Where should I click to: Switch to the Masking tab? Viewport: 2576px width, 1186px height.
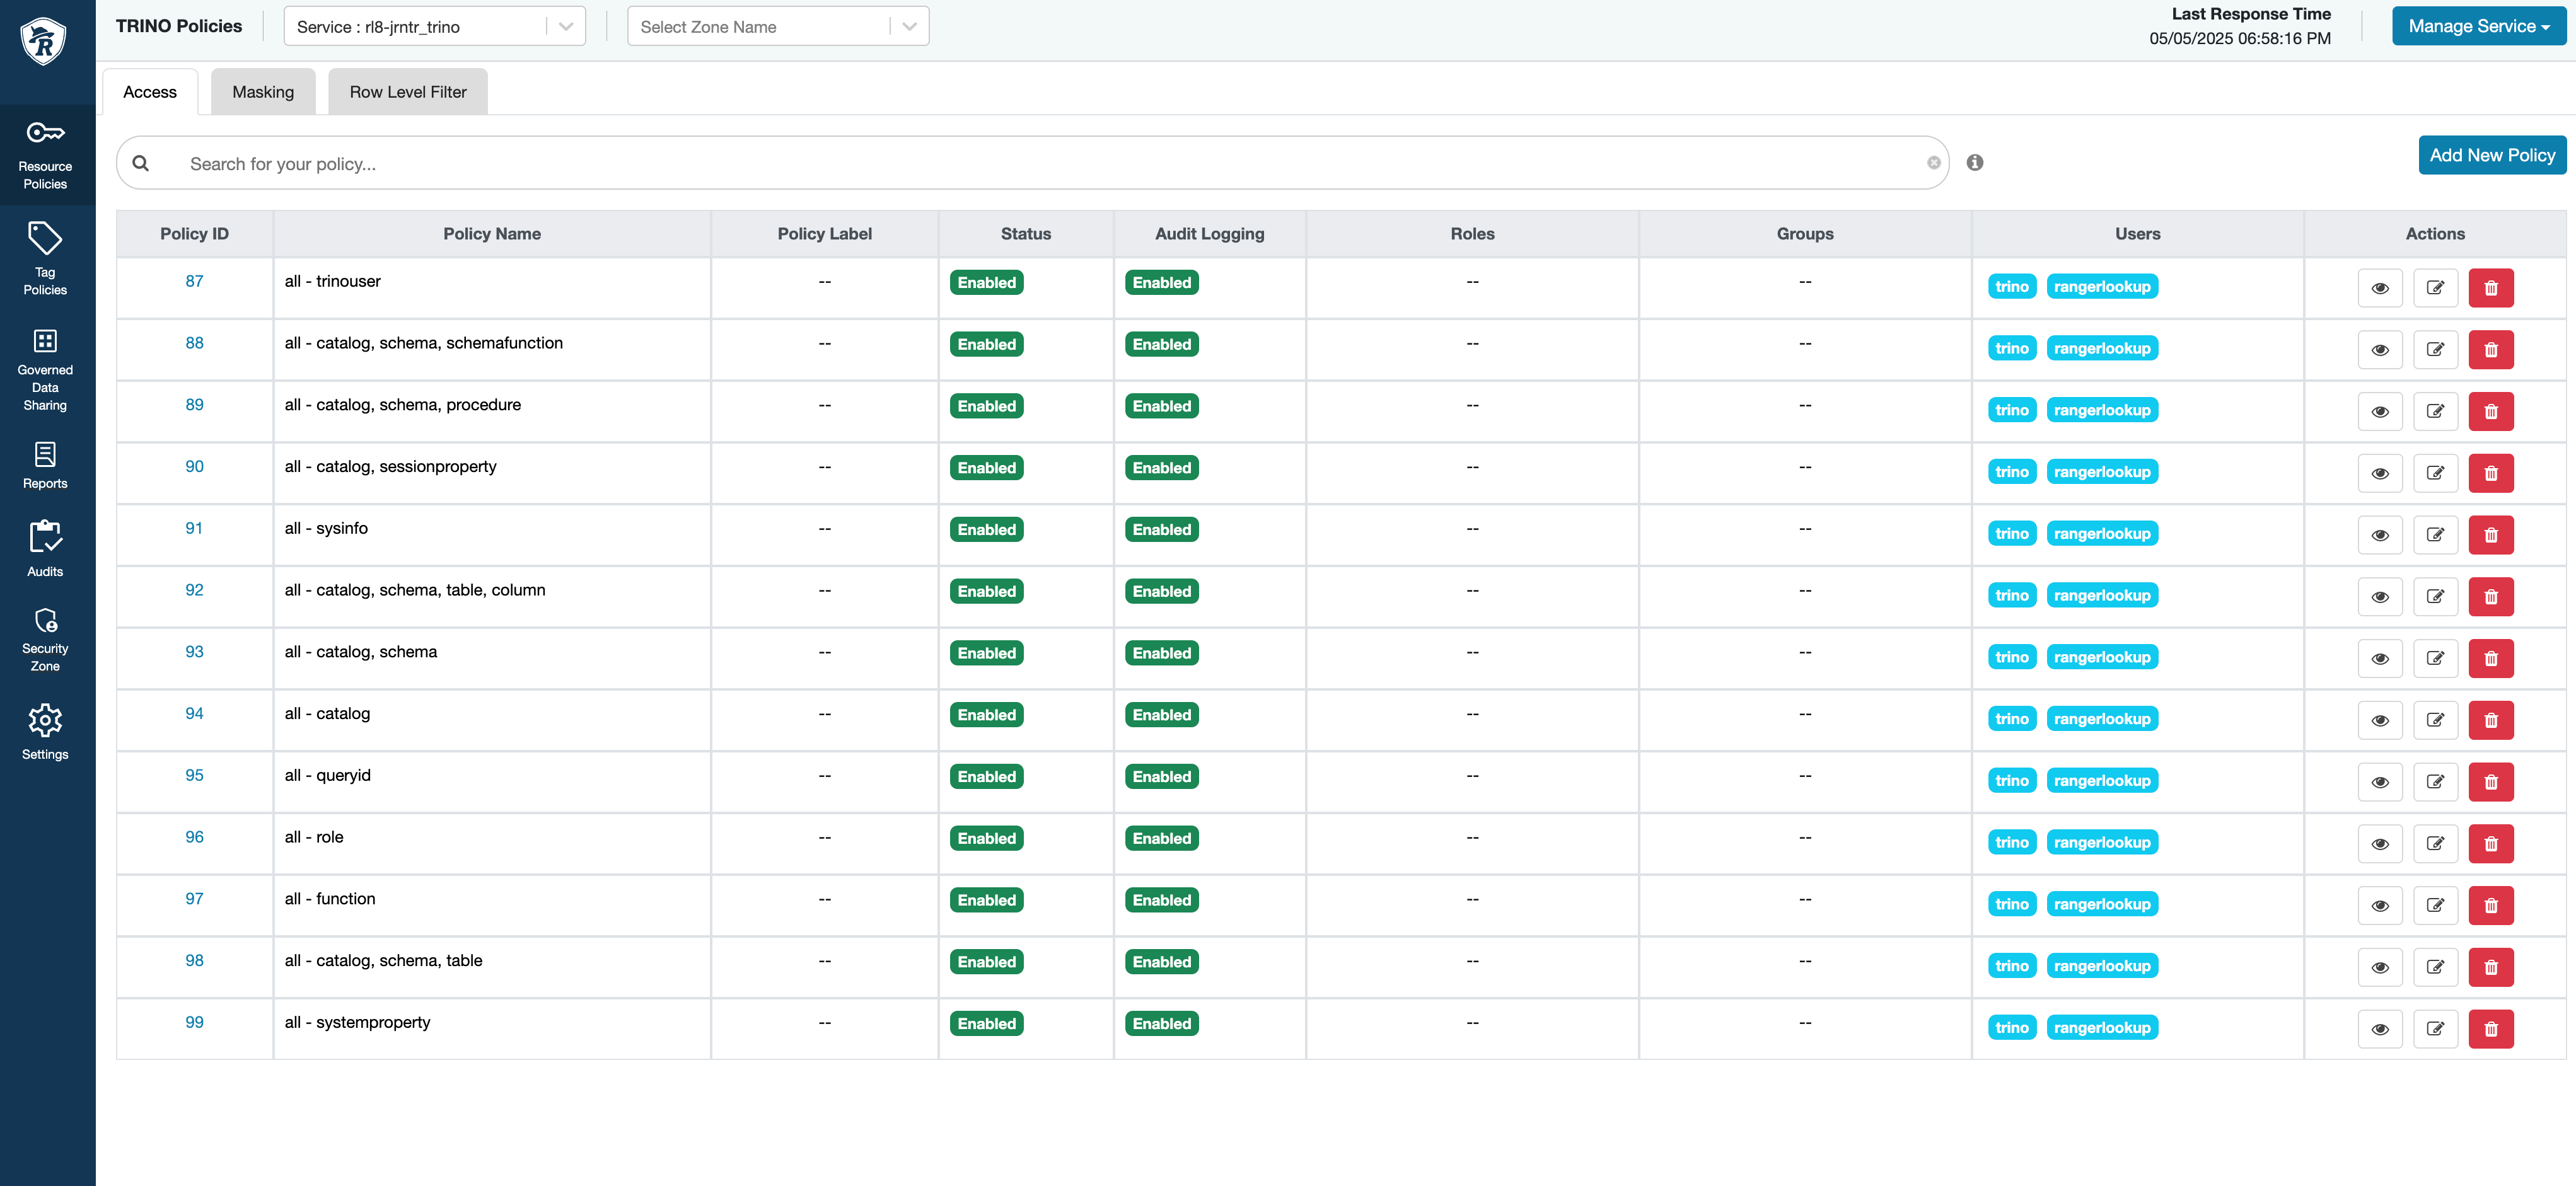(x=263, y=92)
